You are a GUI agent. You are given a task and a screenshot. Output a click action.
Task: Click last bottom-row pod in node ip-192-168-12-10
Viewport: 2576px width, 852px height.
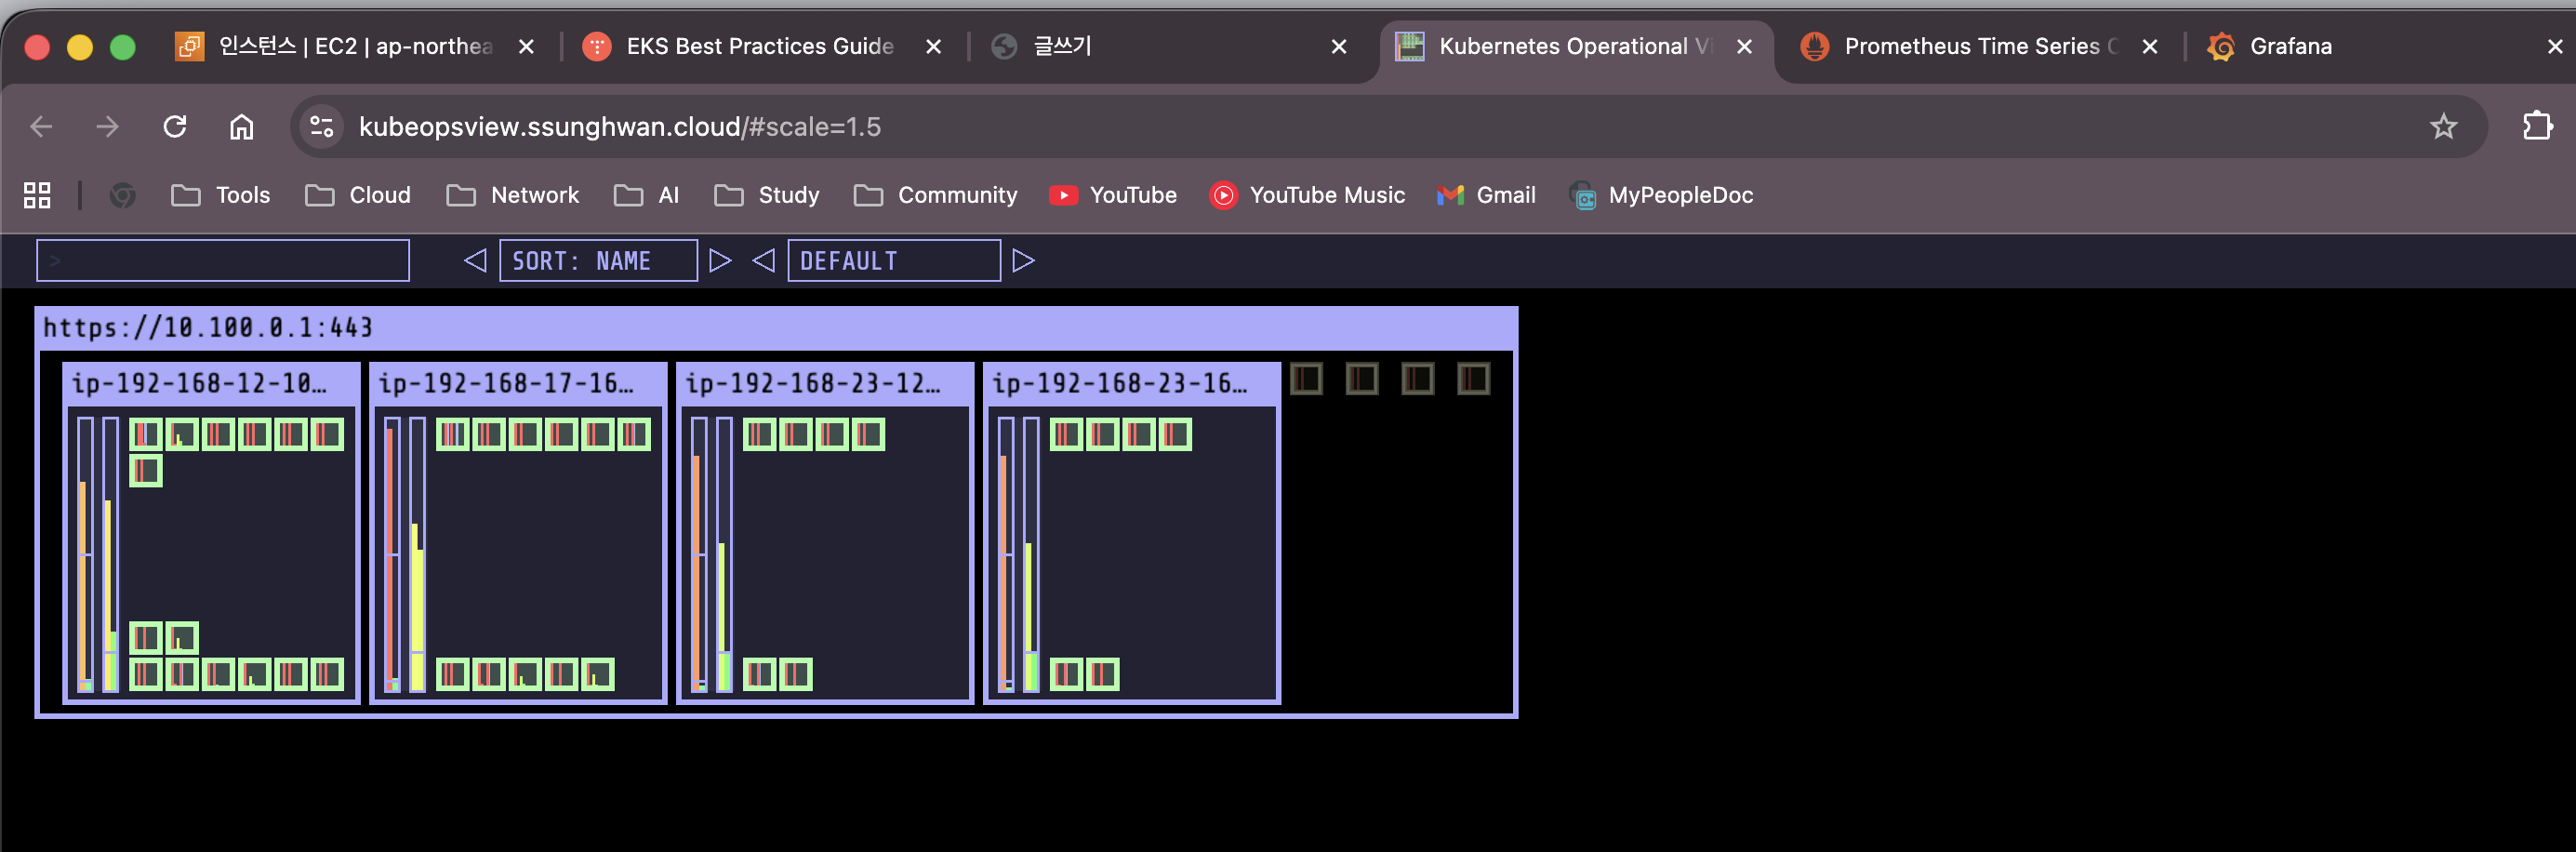tap(327, 674)
